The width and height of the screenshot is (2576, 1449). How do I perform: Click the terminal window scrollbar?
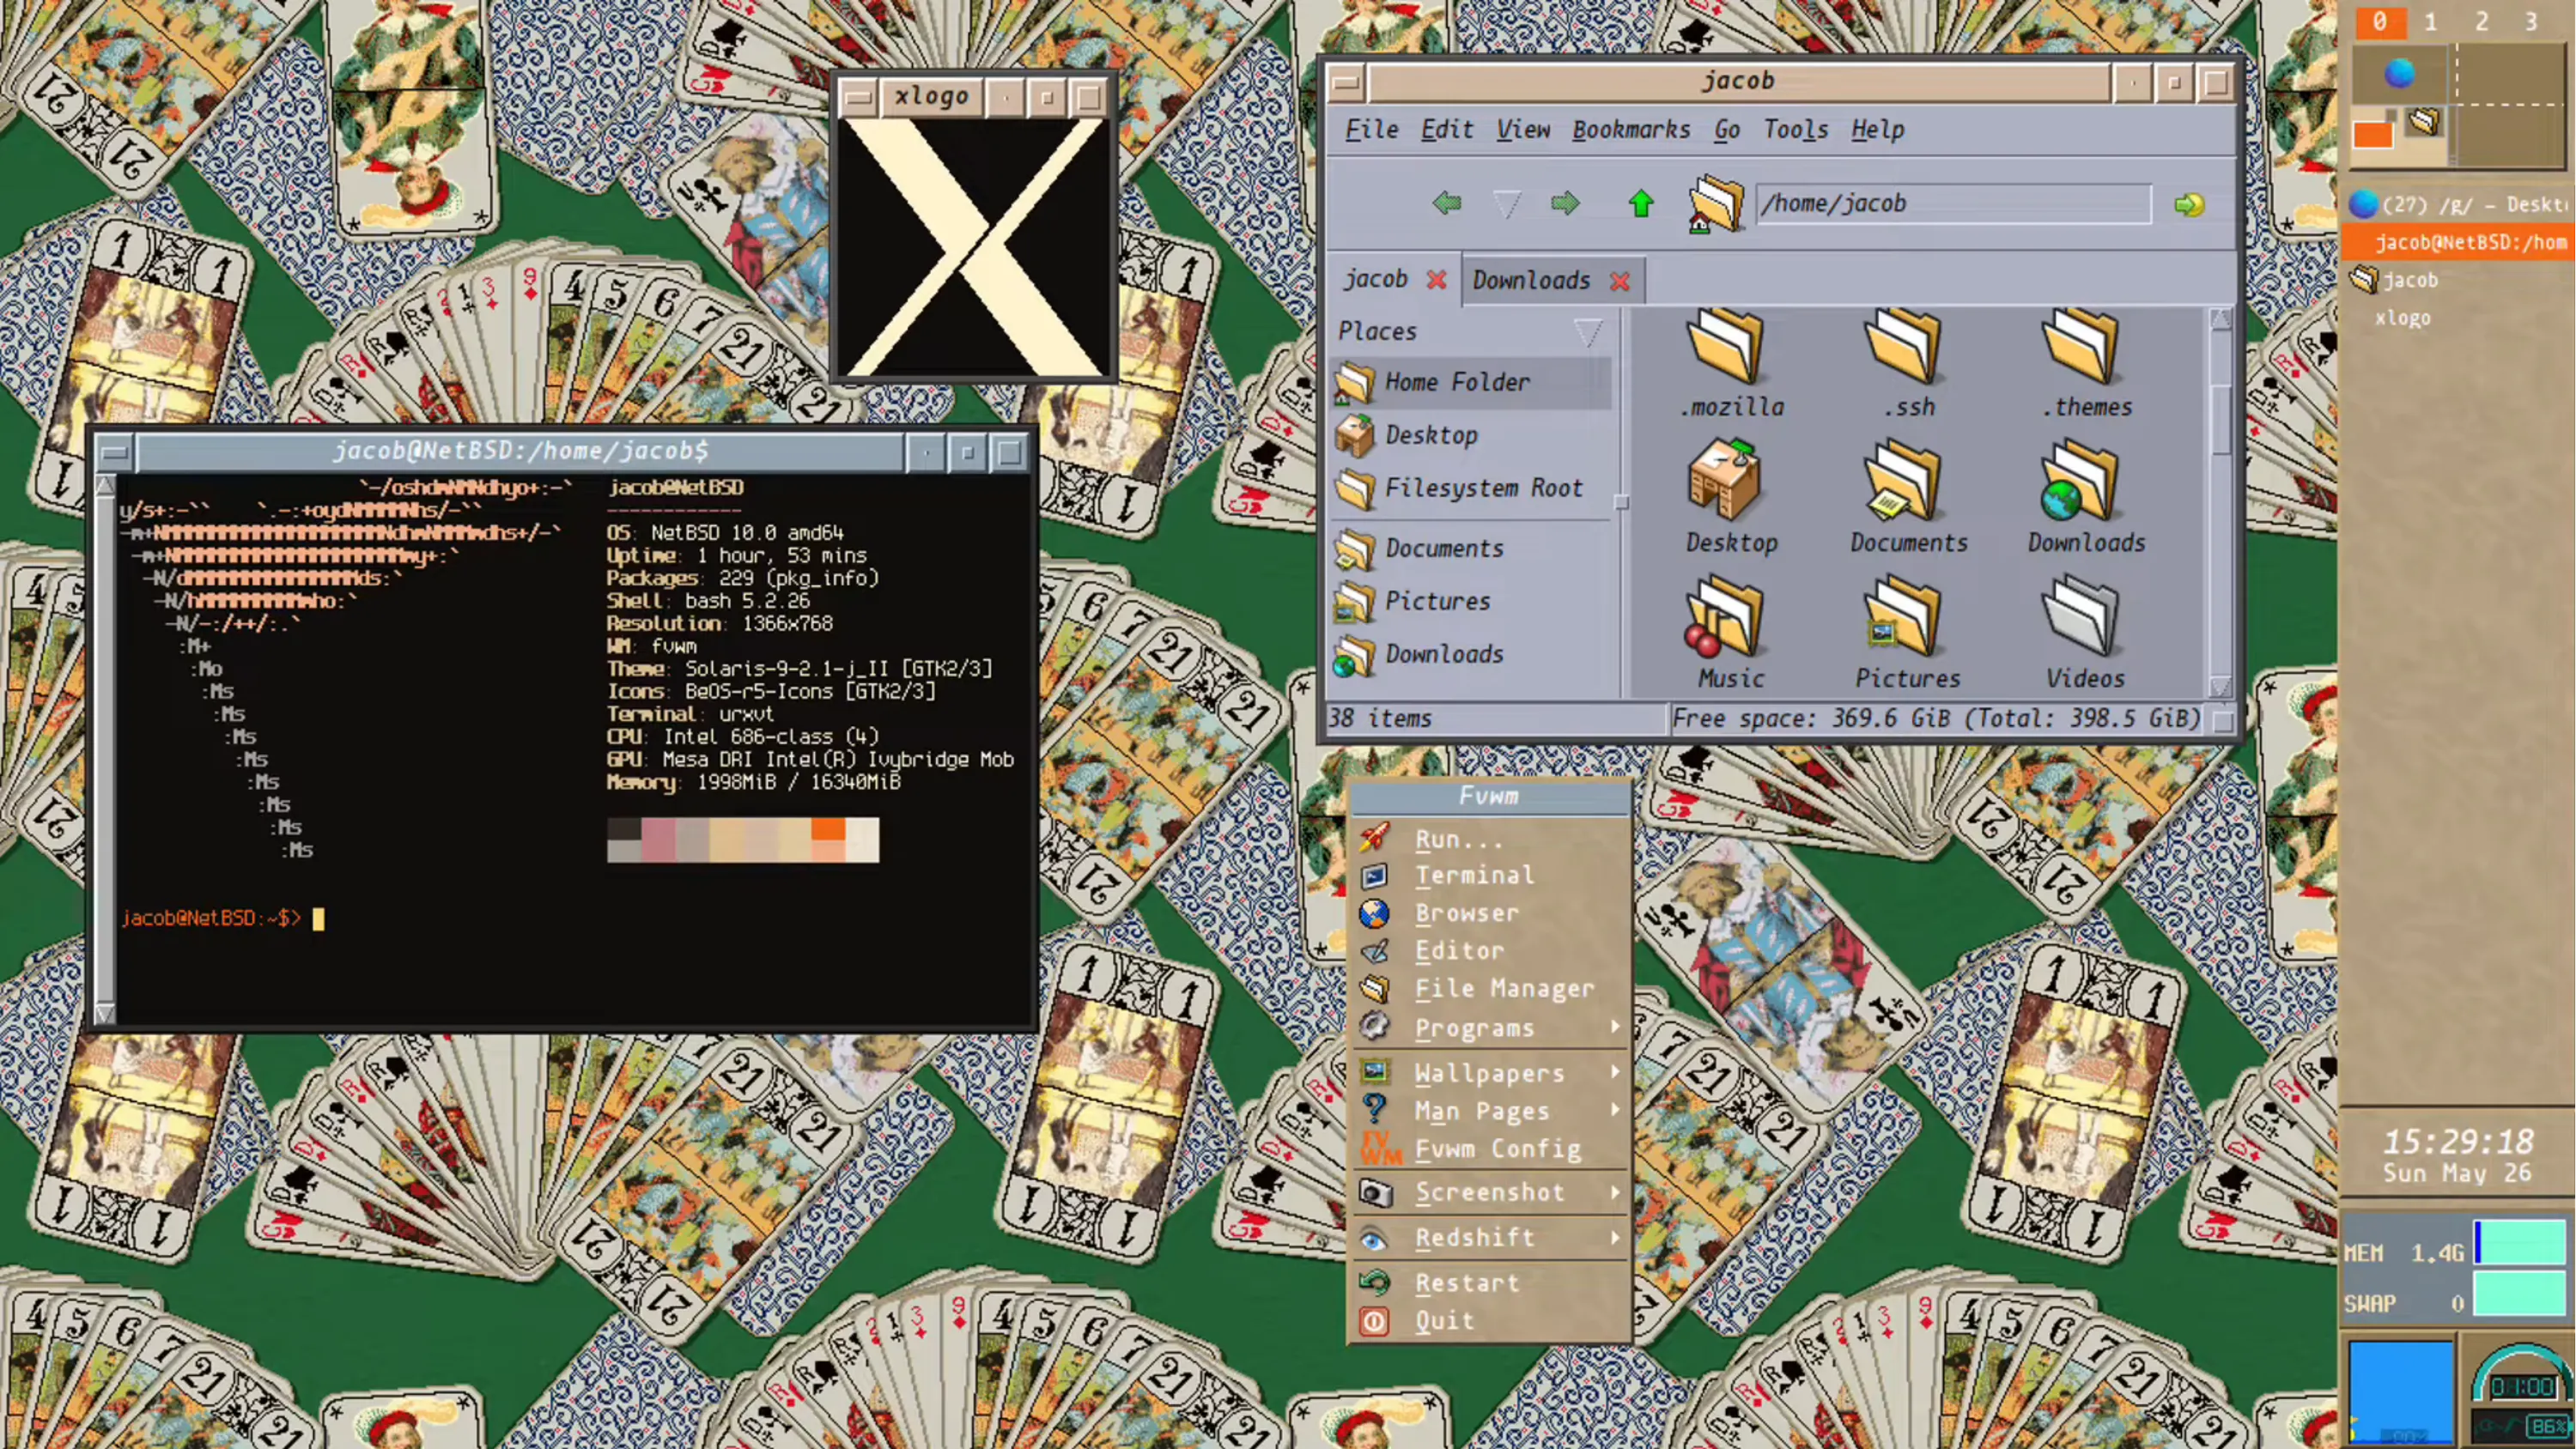pyautogui.click(x=104, y=749)
